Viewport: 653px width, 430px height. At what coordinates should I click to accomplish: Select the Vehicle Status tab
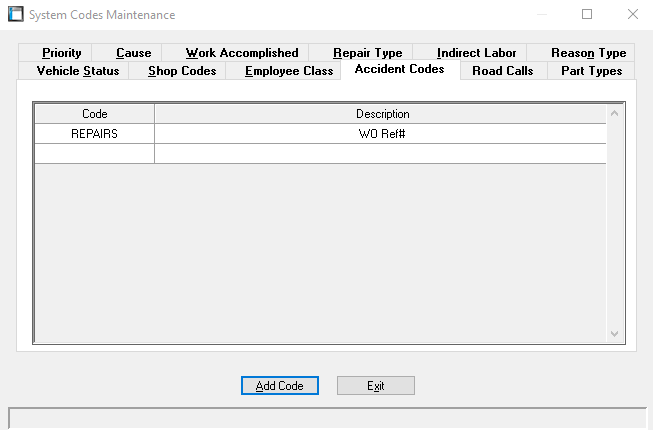77,71
